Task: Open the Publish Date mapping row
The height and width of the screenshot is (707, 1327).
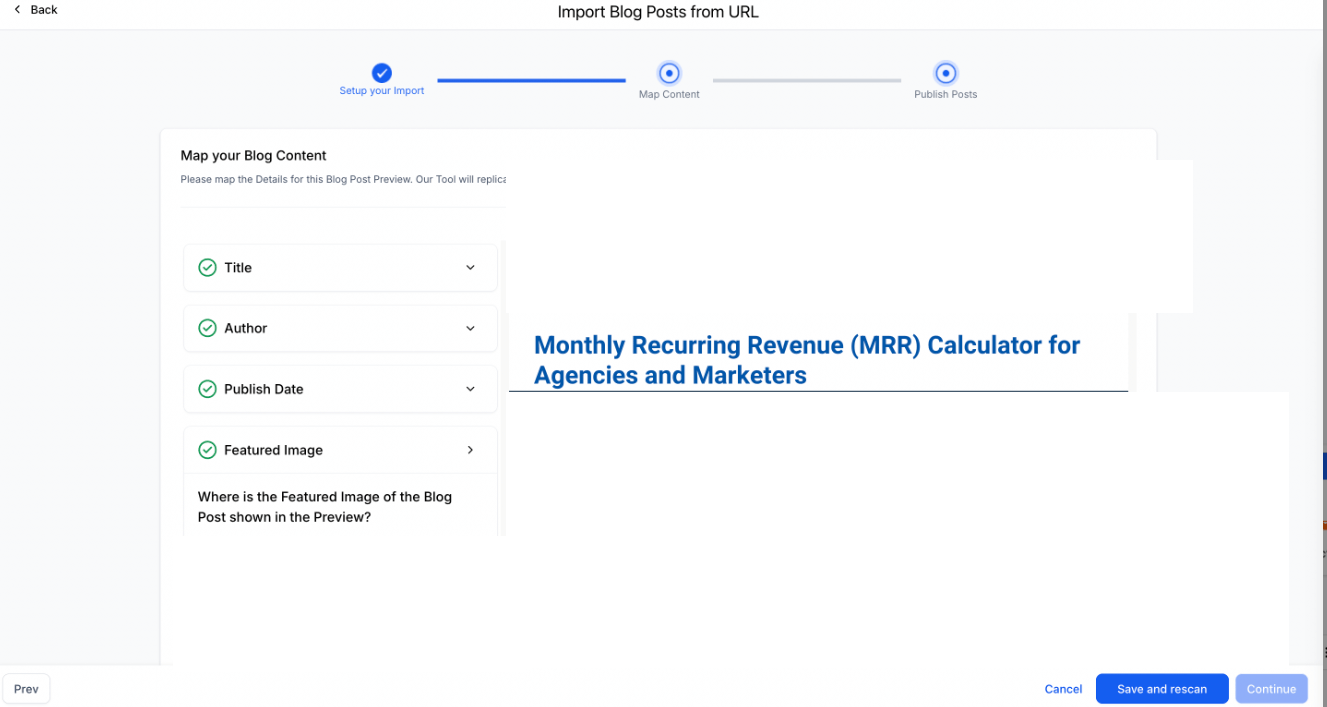Action: pyautogui.click(x=340, y=389)
